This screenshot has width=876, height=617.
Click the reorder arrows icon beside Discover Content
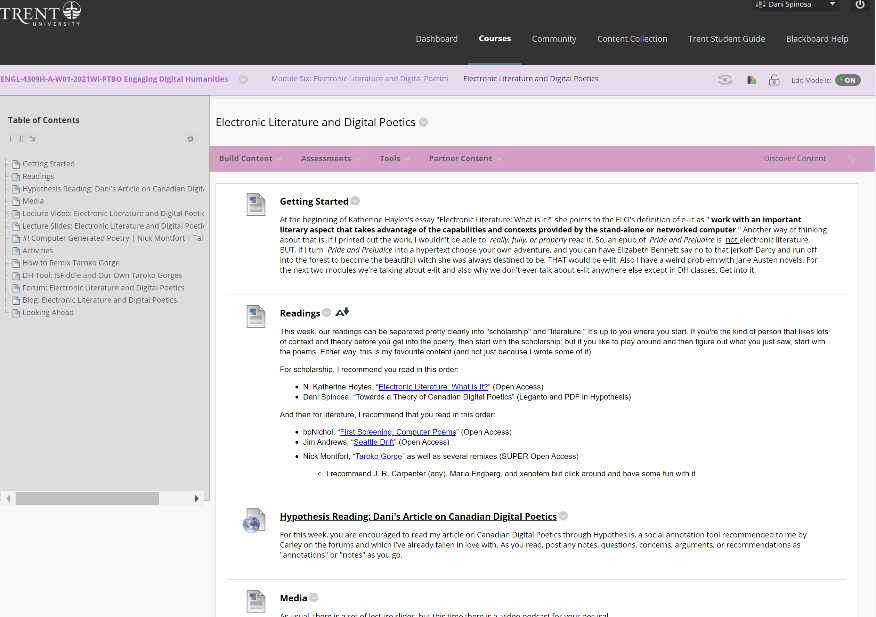pos(851,159)
